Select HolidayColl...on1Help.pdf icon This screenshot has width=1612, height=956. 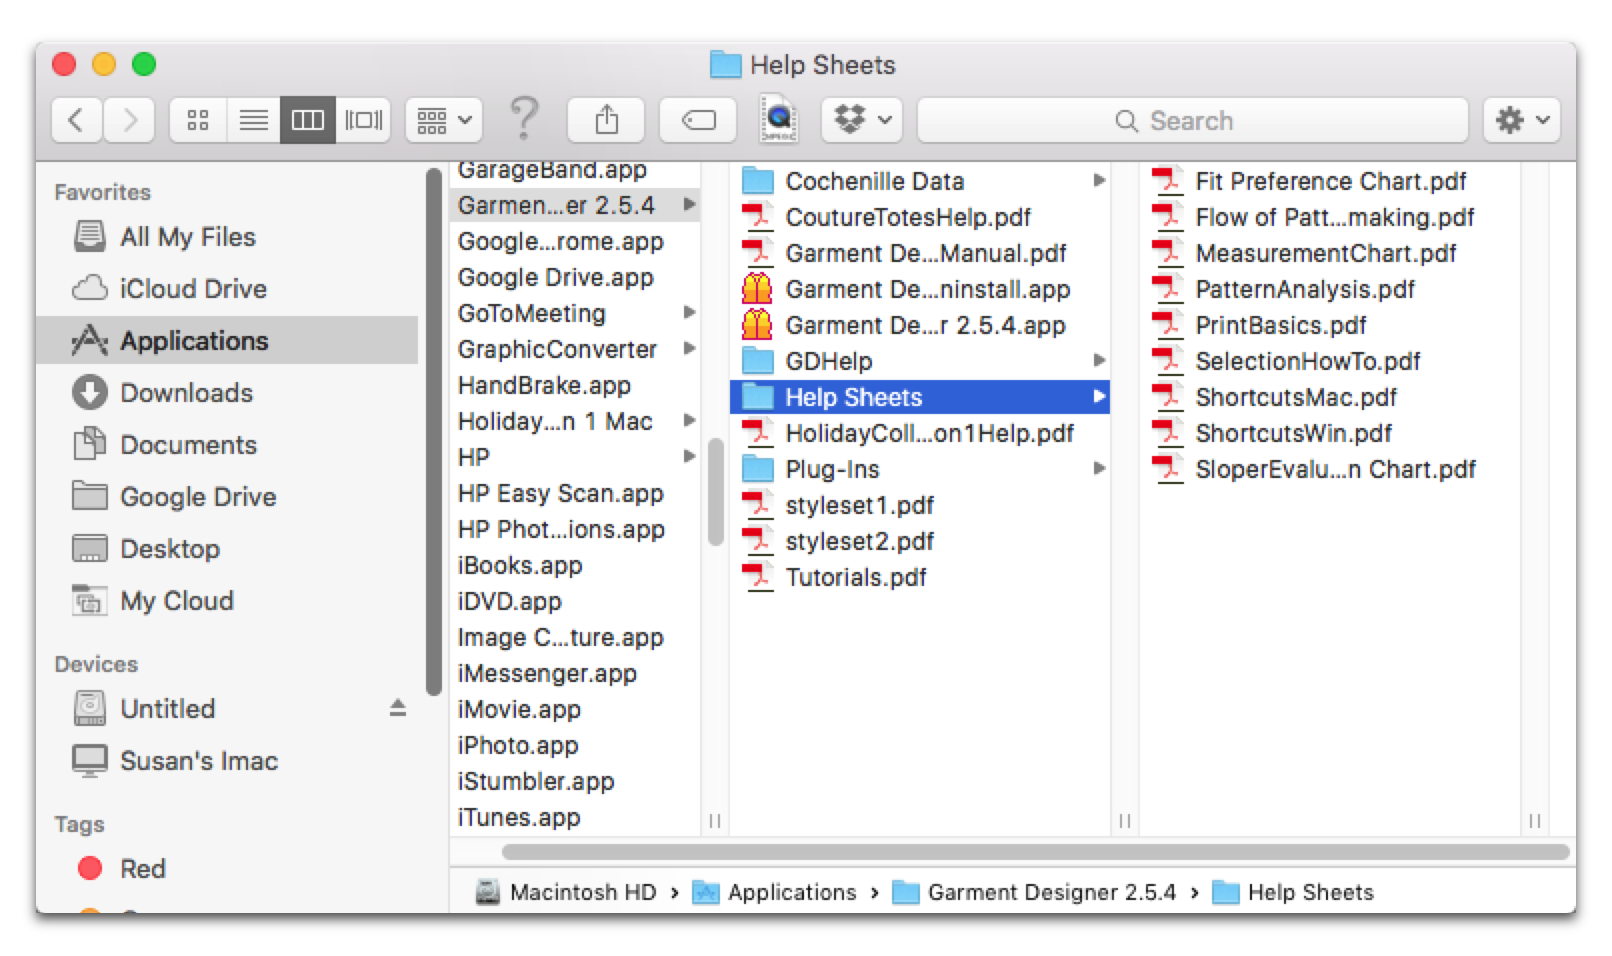(757, 433)
